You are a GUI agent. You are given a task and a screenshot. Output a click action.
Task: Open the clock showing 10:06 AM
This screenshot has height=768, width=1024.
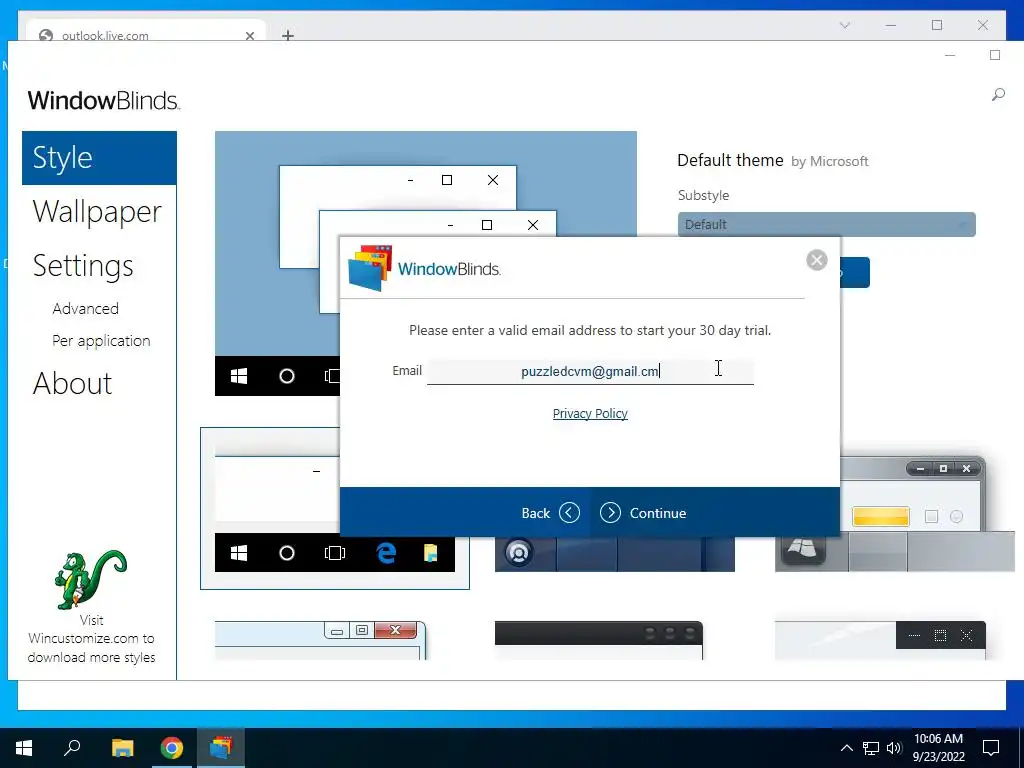tap(938, 748)
